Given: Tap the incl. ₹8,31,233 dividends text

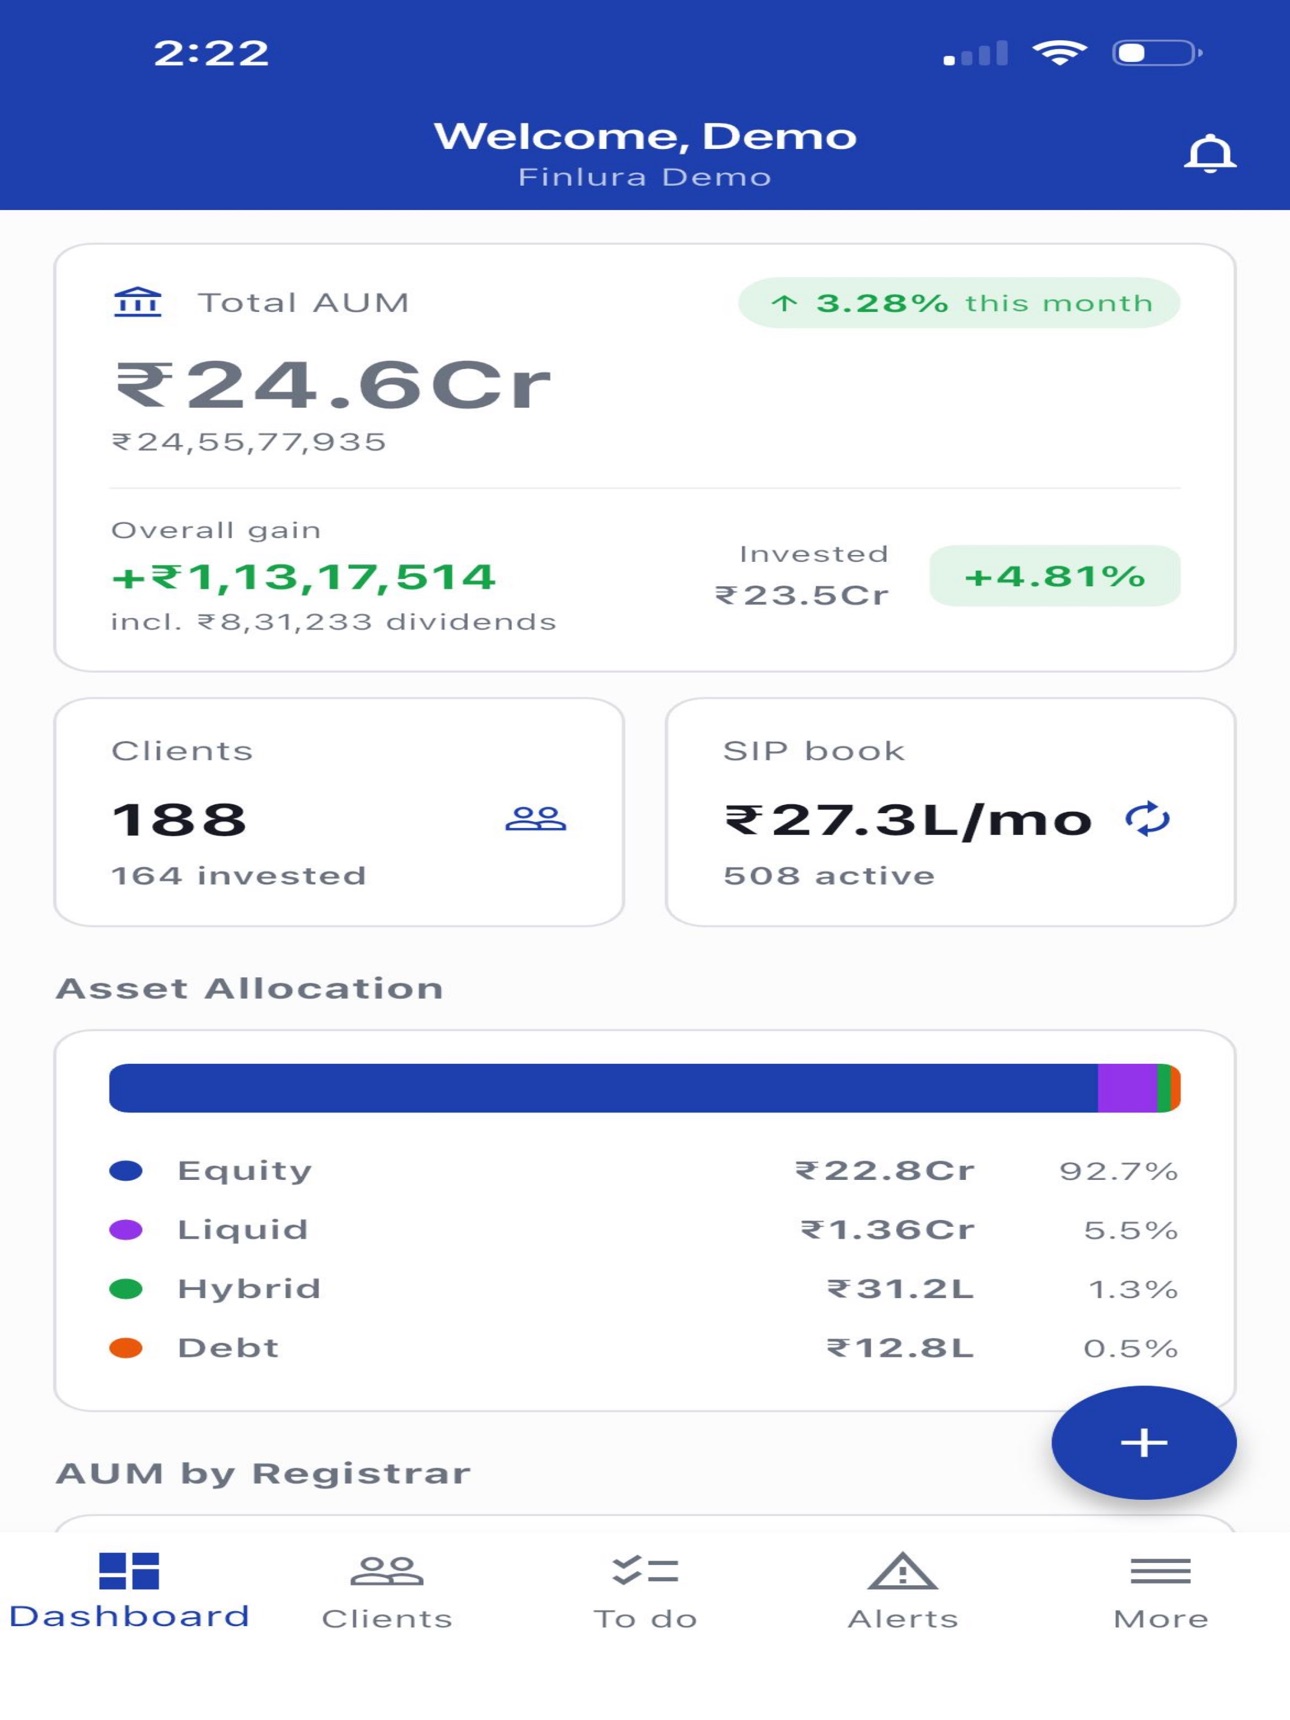Looking at the screenshot, I should coord(333,622).
